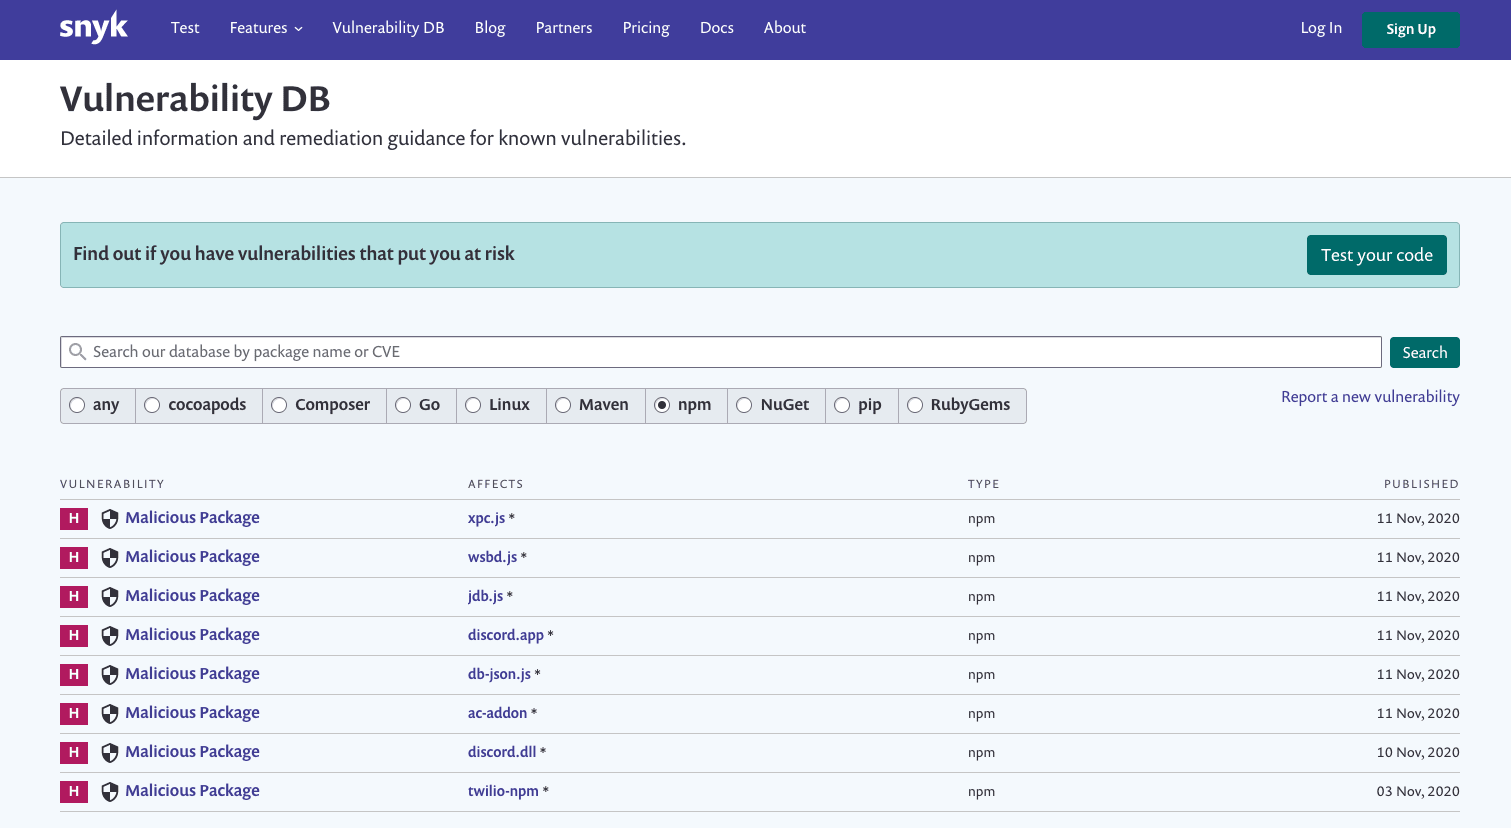
Task: Open the wsbd.js package link
Action: click(x=492, y=557)
